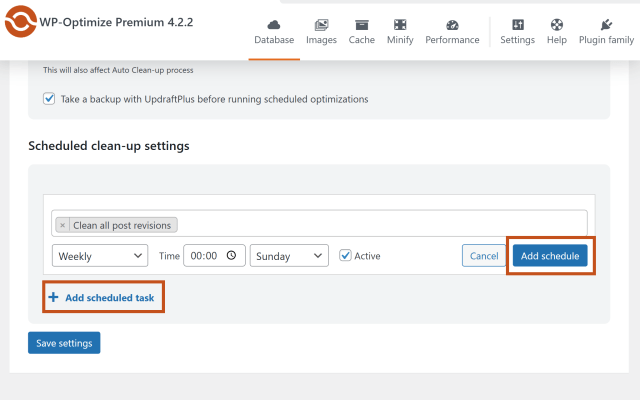Switch to the Images tab label

point(321,40)
